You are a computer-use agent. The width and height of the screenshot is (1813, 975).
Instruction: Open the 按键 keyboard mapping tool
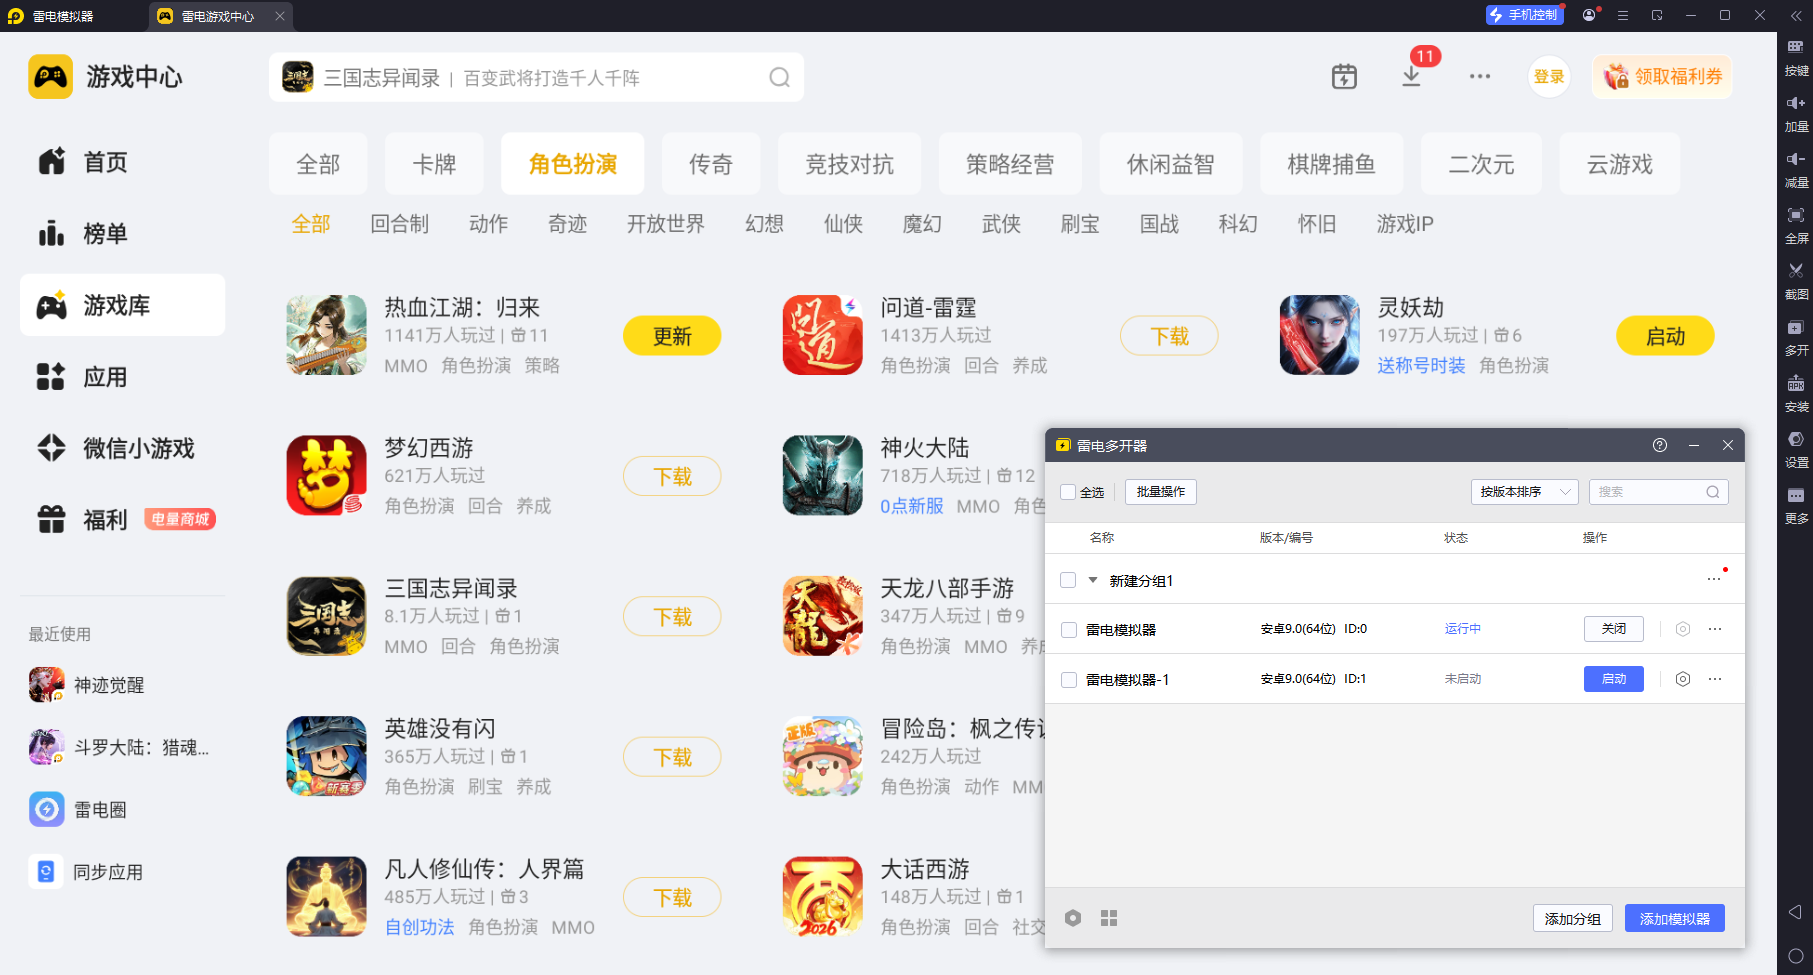point(1796,56)
